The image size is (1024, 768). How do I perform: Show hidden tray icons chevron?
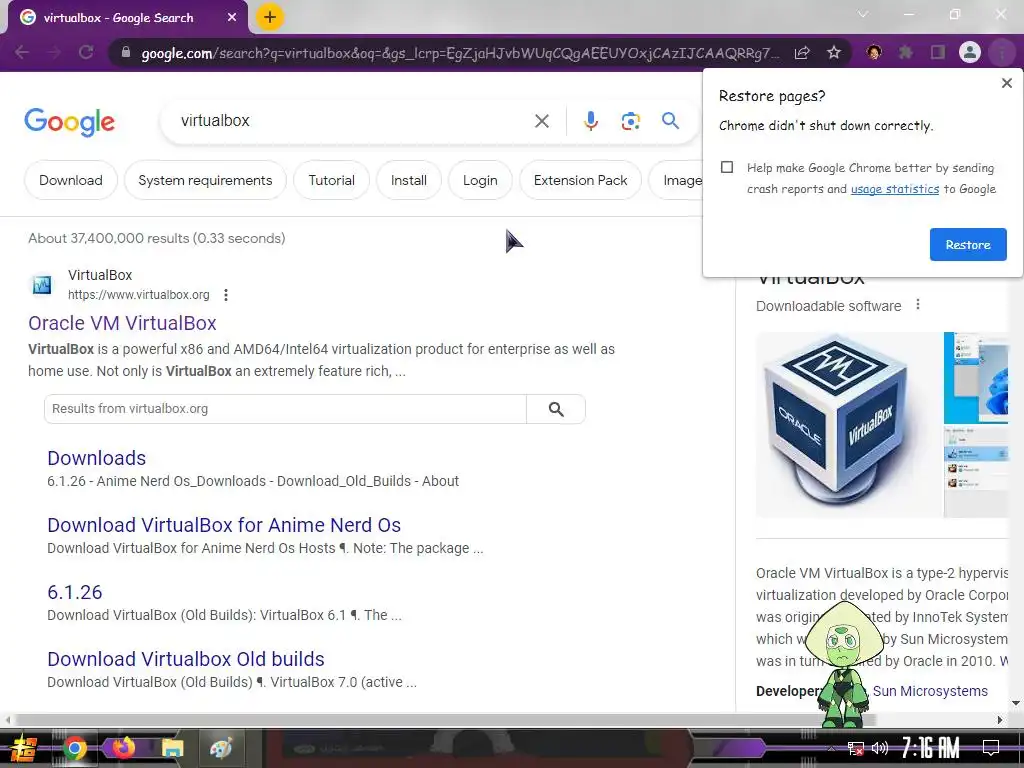coord(831,748)
